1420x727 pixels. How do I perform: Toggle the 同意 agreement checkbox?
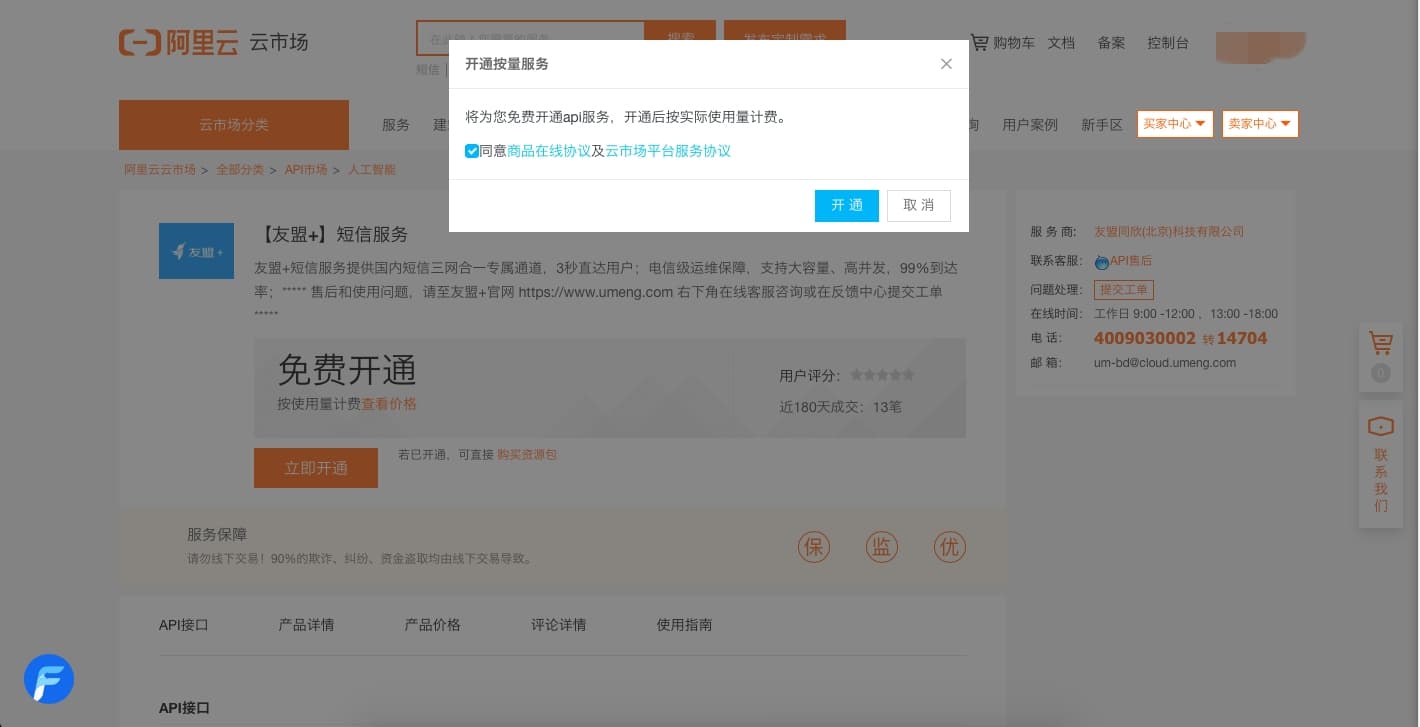tap(472, 151)
